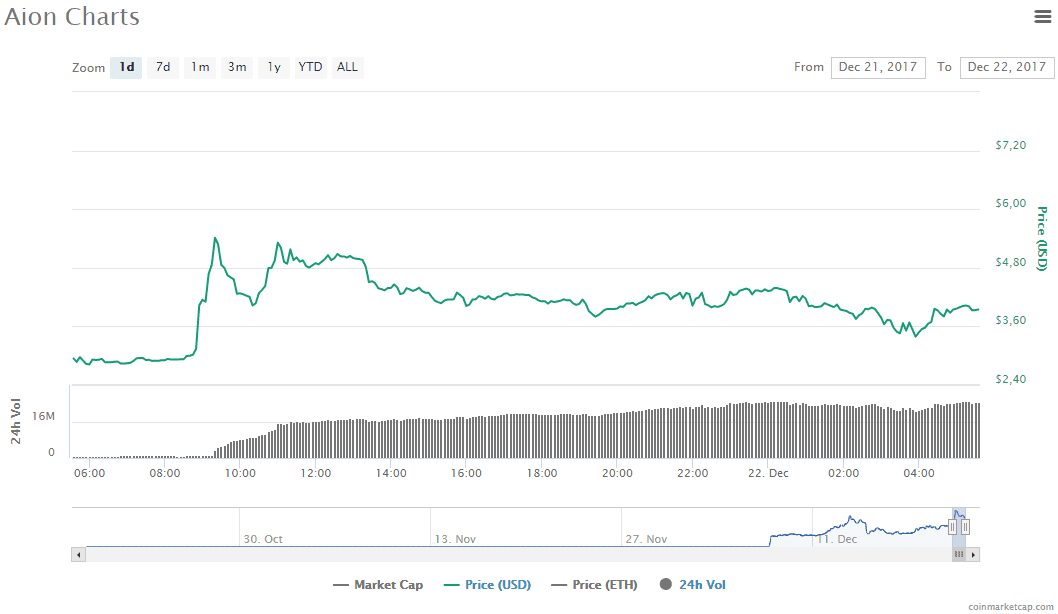Image resolution: width=1058 pixels, height=614 pixels.
Task: Toggle the Price (USD) legend series
Action: [x=487, y=585]
